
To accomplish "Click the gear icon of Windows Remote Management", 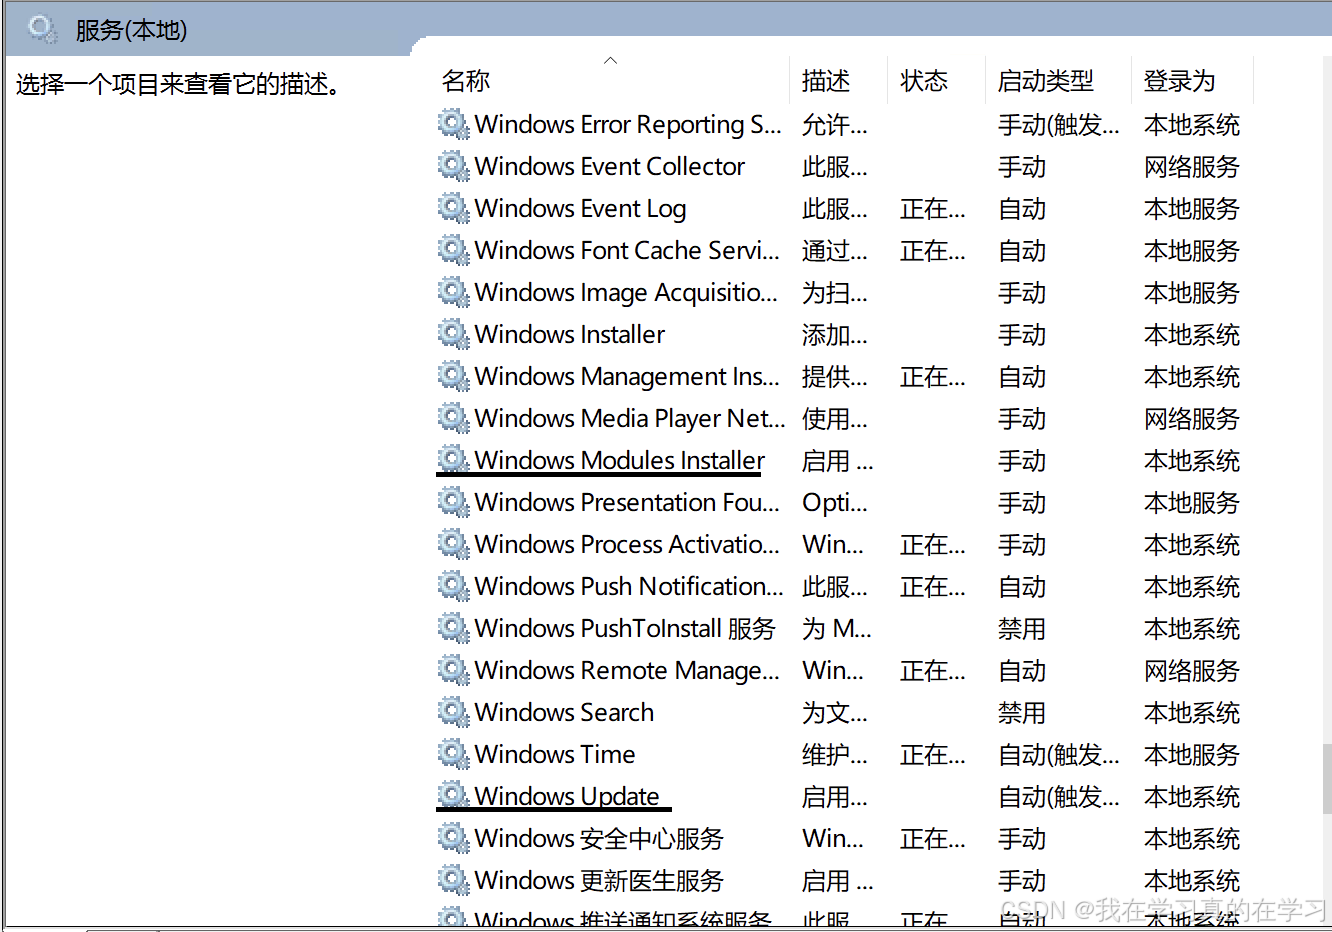I will [x=453, y=670].
